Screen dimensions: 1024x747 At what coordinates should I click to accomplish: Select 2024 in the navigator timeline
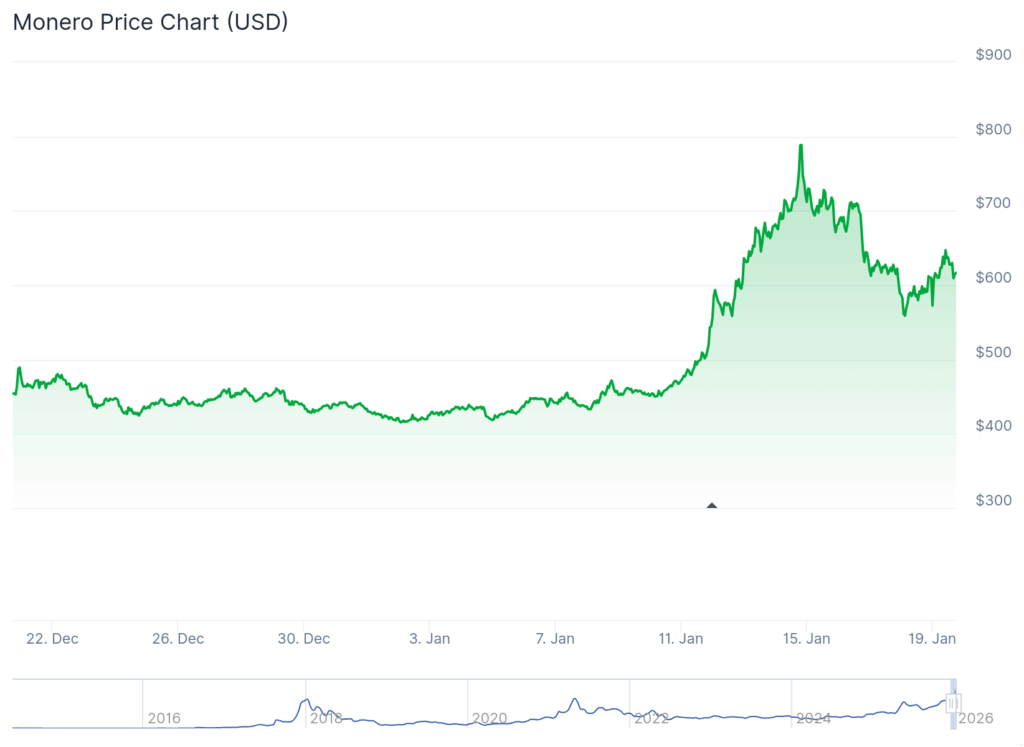click(813, 718)
